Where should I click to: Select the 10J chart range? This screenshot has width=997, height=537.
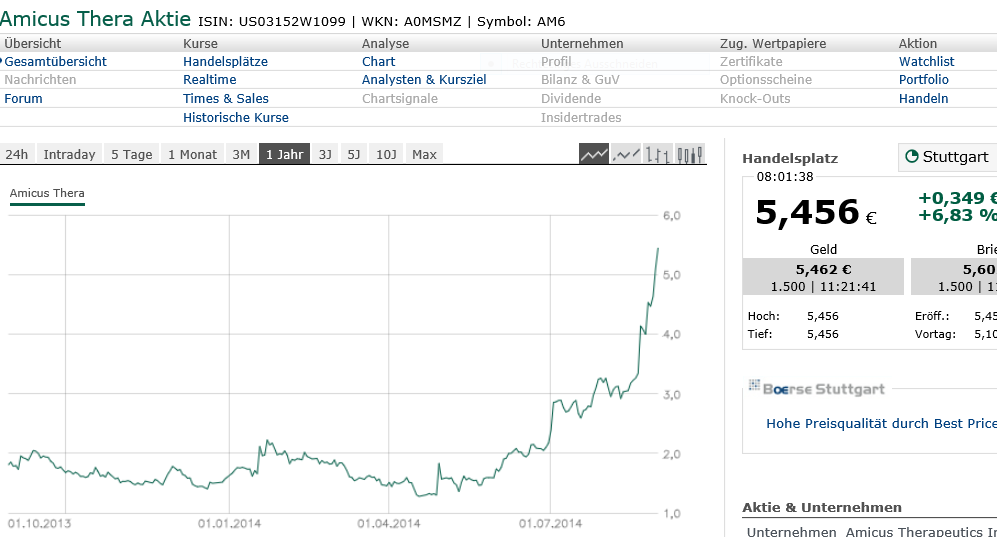(386, 154)
